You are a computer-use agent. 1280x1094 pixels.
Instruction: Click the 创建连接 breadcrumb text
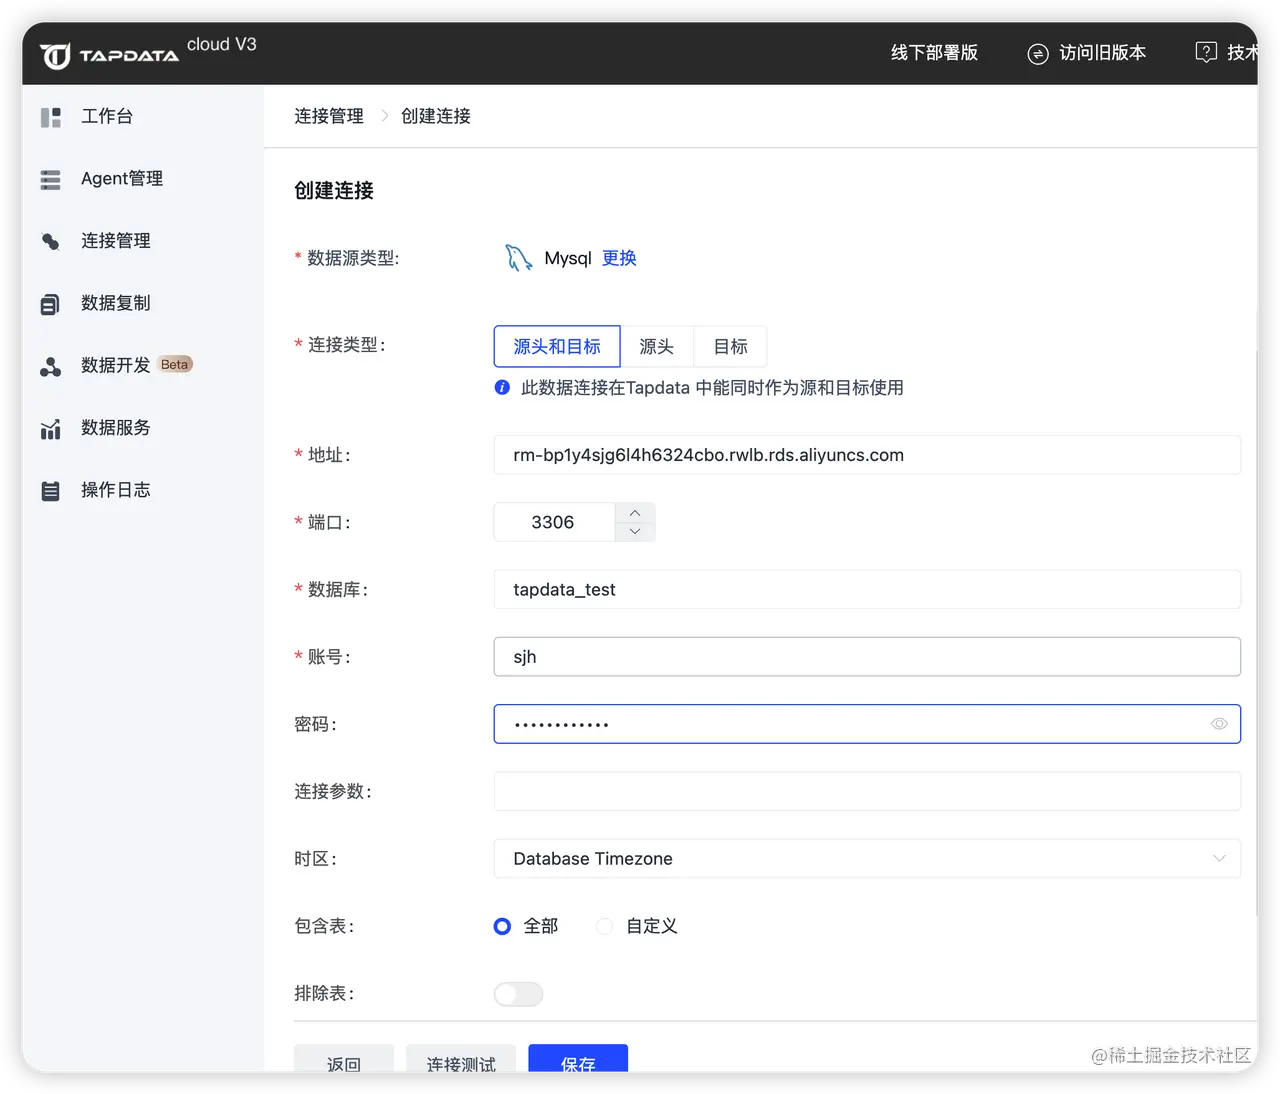[436, 117]
